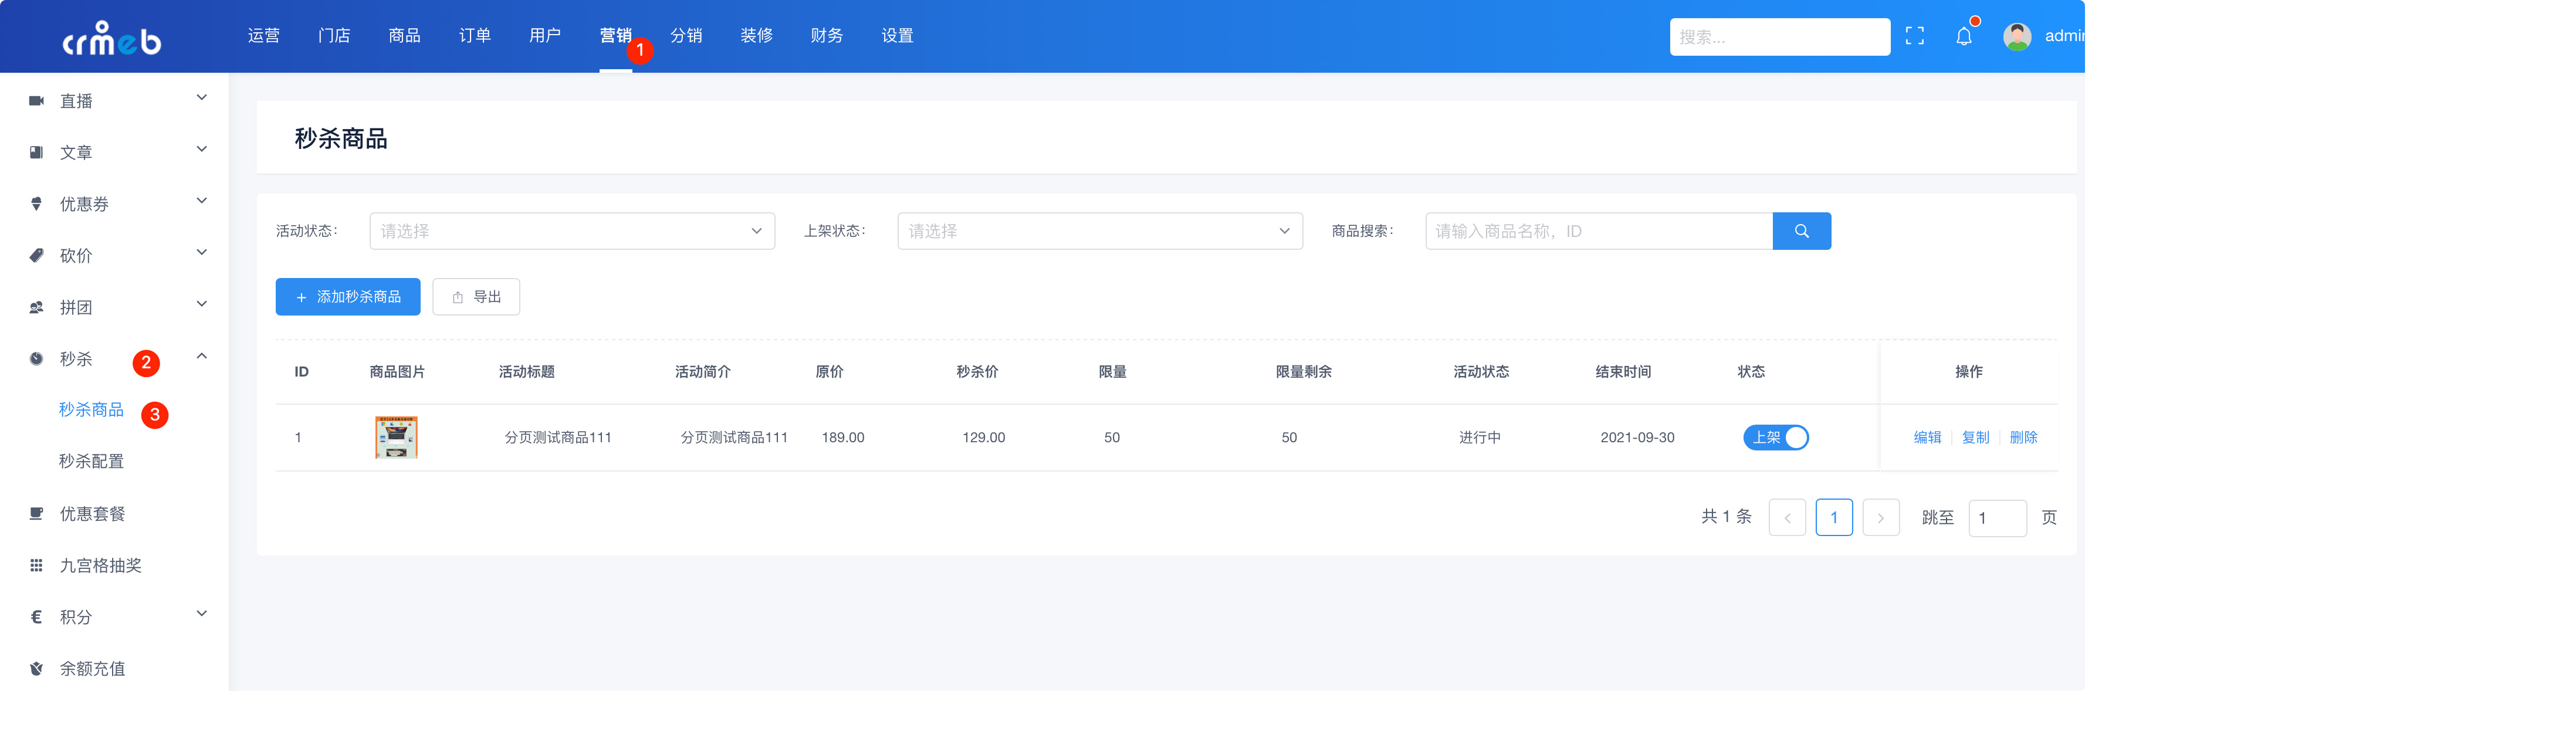This screenshot has width=2576, height=739.
Task: Click the 2021-09-30 end date cell
Action: 1637,437
